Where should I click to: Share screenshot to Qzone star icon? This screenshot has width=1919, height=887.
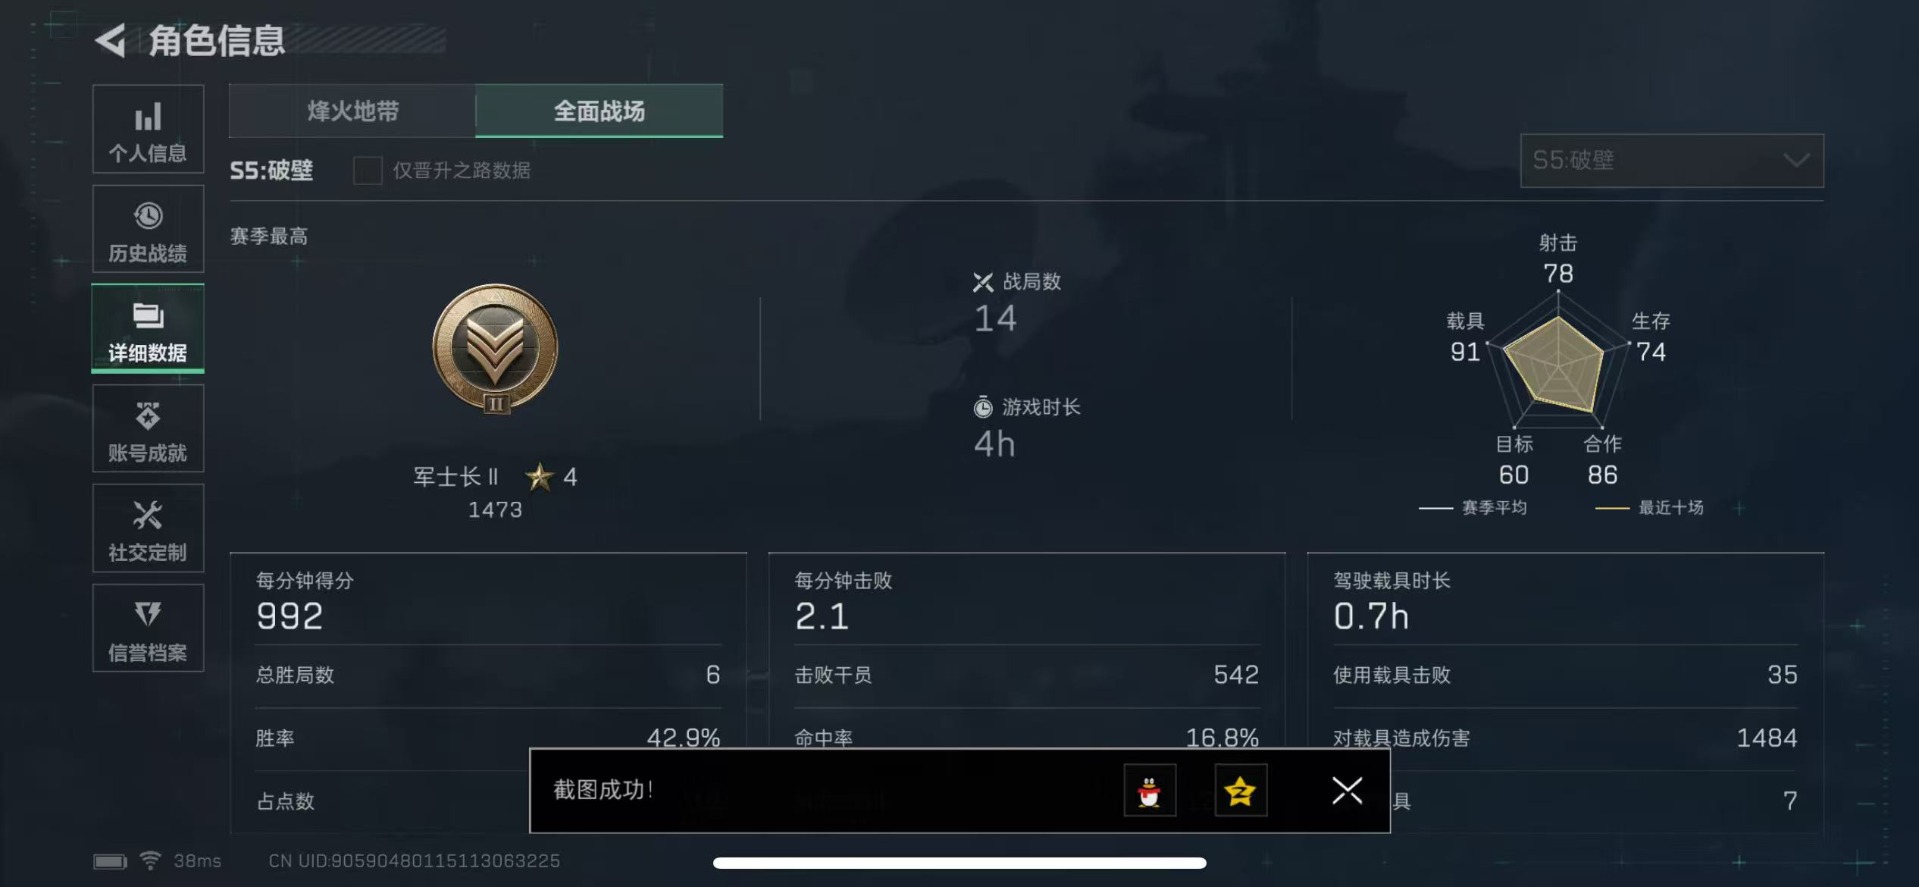(1240, 791)
